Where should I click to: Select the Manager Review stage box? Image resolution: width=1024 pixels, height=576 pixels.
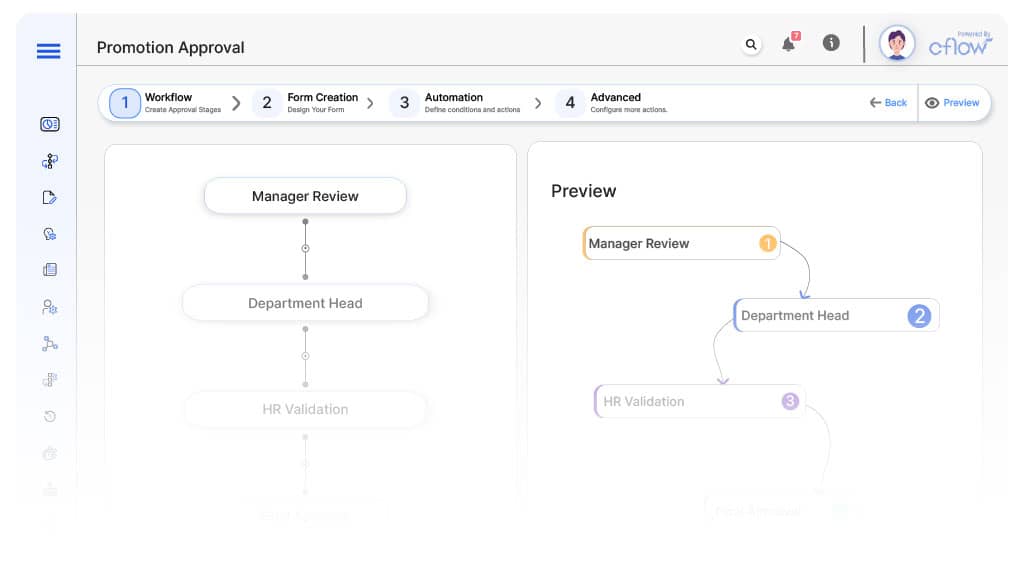(x=305, y=196)
